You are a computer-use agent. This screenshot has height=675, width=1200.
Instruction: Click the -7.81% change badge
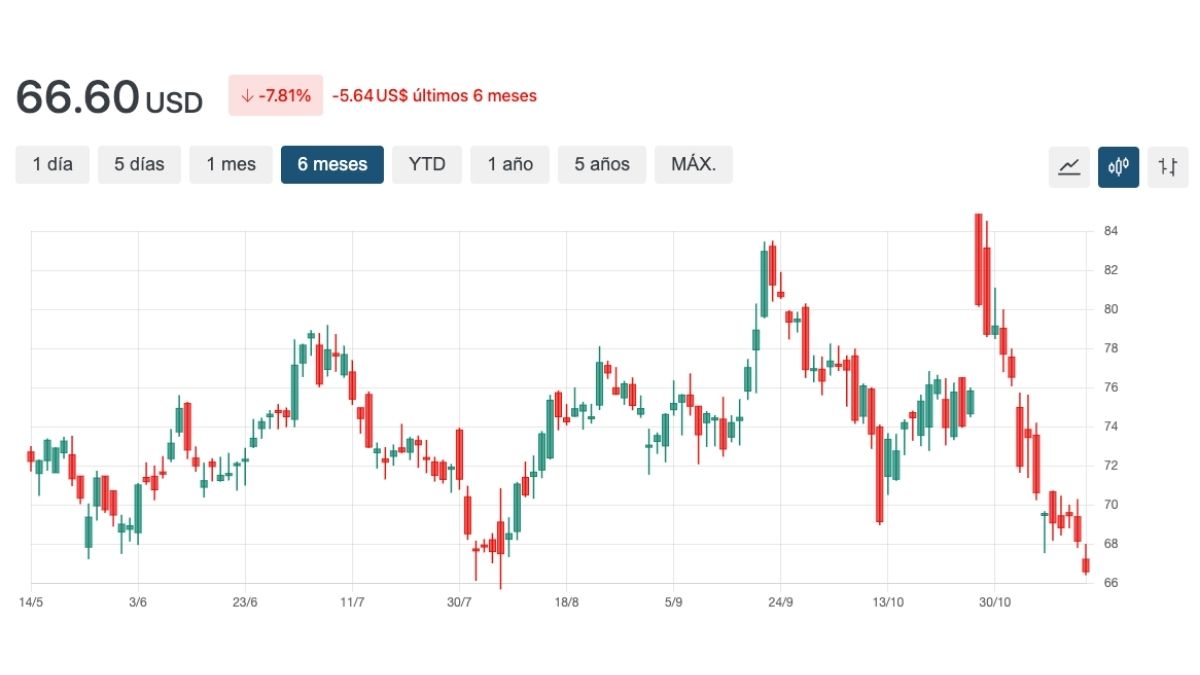(275, 96)
